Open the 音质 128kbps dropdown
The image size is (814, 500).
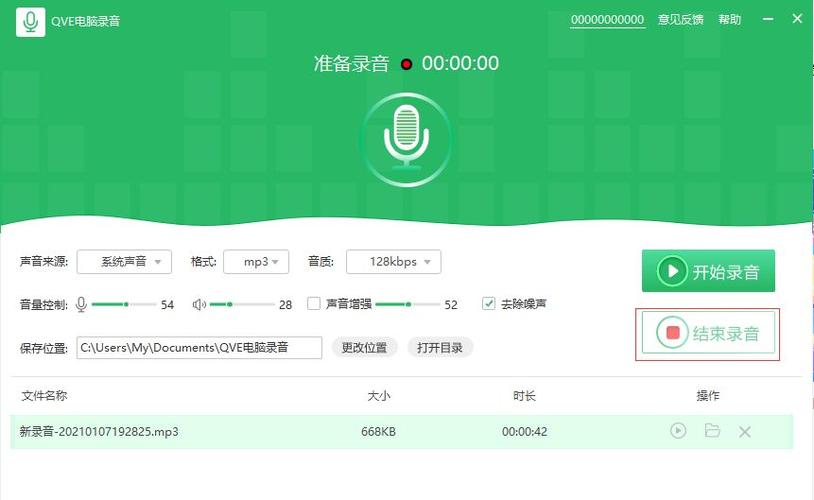tap(394, 262)
